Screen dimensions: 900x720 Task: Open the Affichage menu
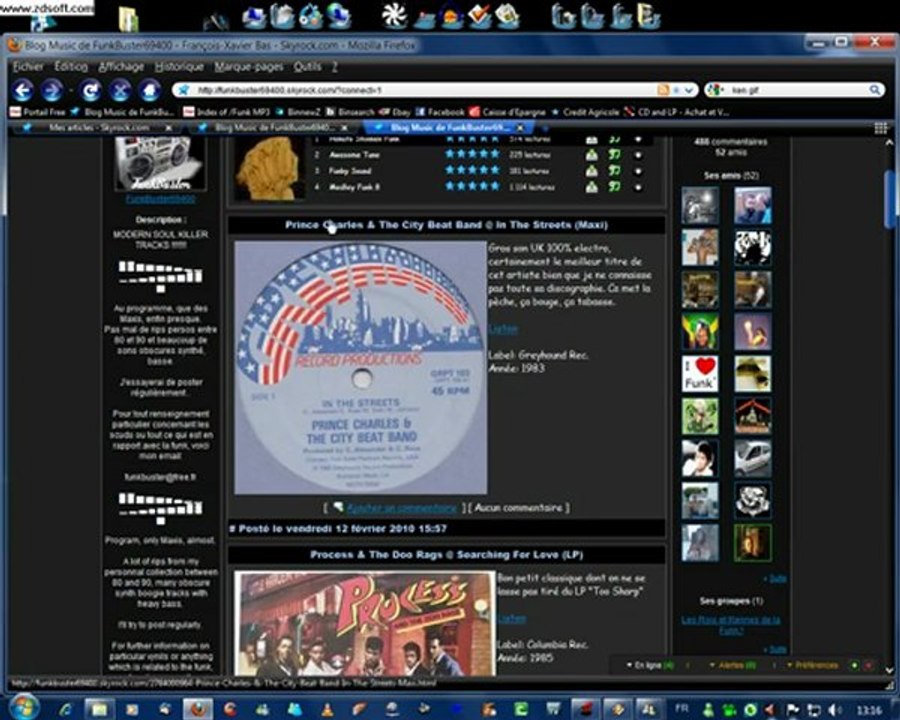(x=121, y=67)
